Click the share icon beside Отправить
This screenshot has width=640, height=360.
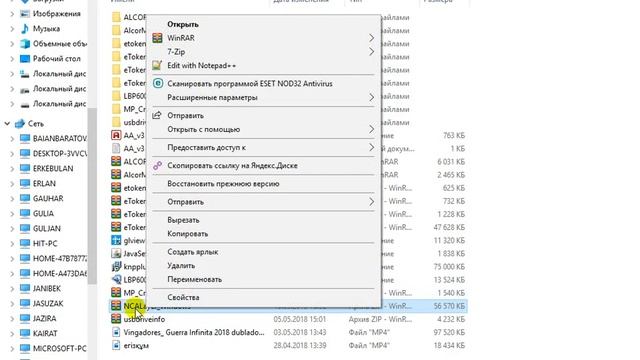(157, 115)
